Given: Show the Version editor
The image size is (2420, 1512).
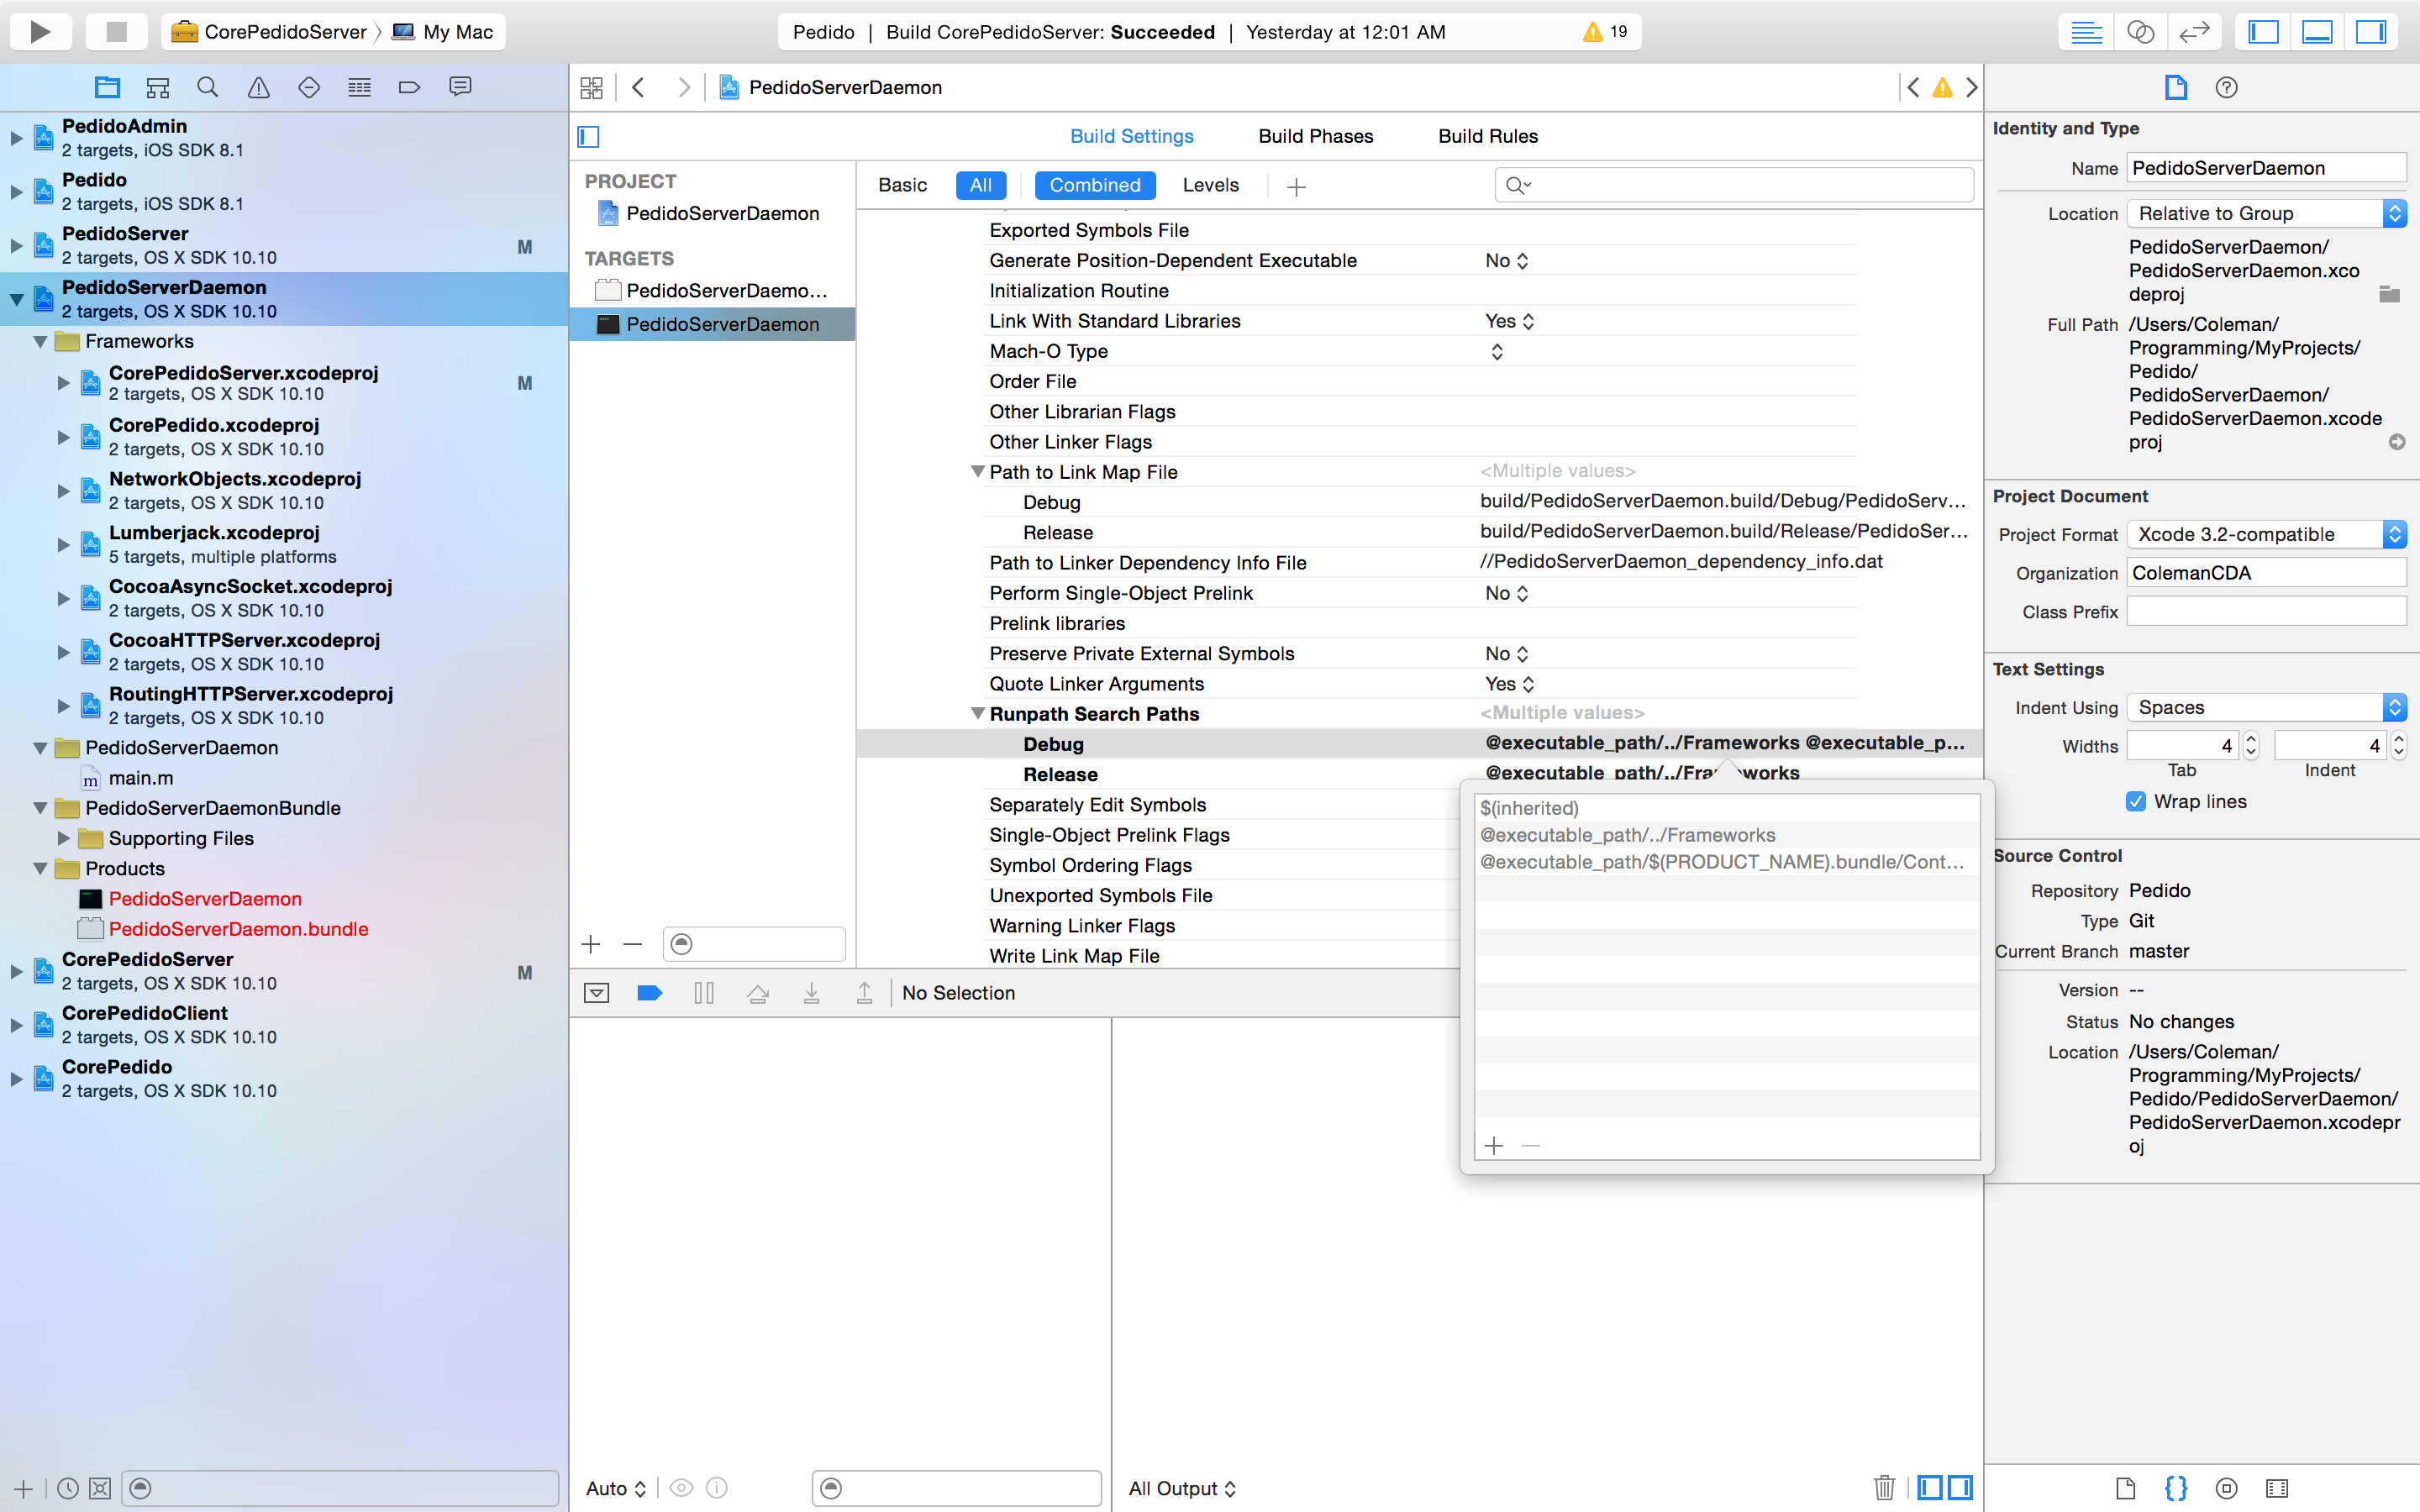Looking at the screenshot, I should coord(2194,32).
